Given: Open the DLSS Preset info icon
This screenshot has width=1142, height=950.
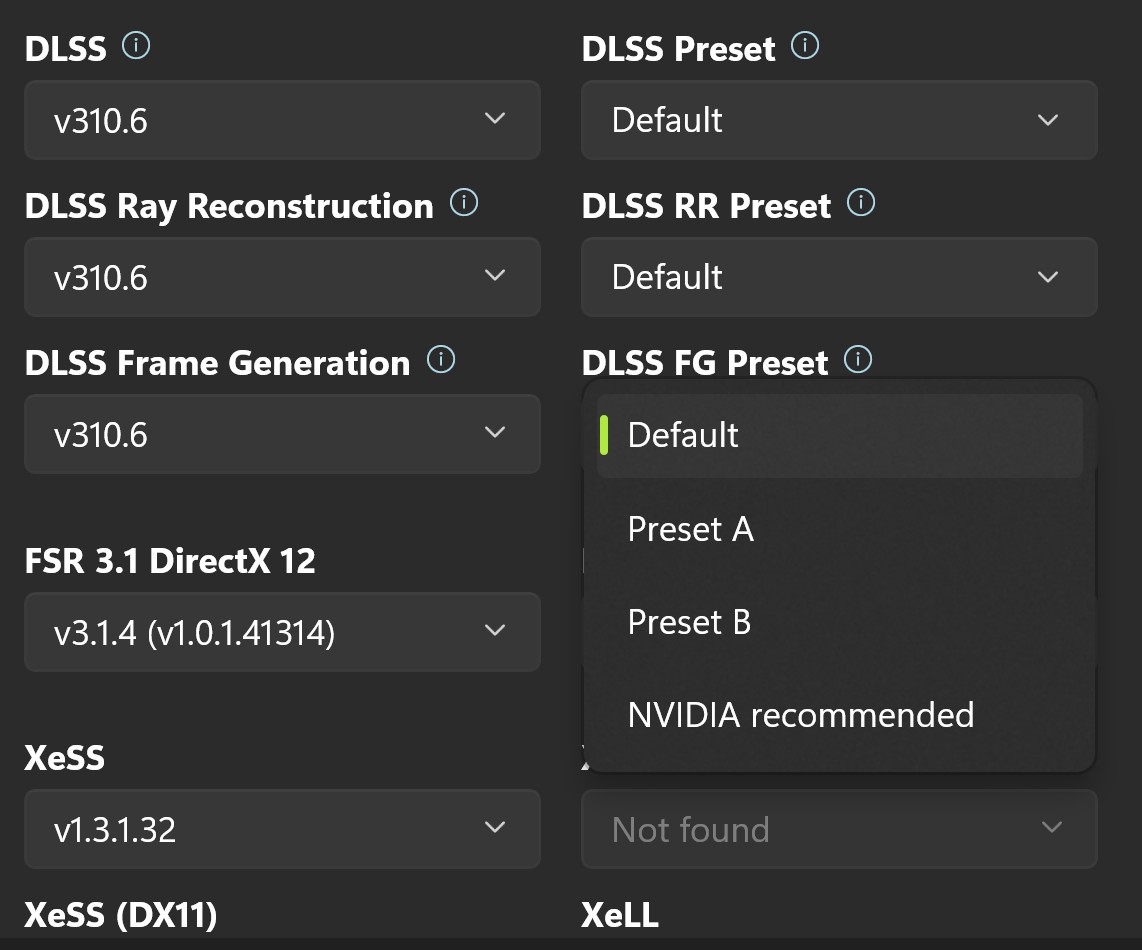Looking at the screenshot, I should [x=805, y=46].
